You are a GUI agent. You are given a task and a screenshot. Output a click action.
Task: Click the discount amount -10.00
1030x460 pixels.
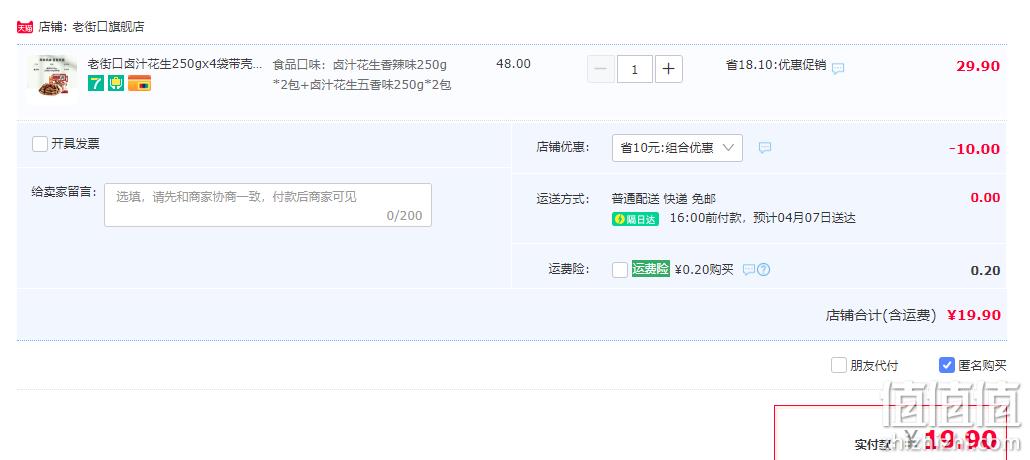coord(975,149)
